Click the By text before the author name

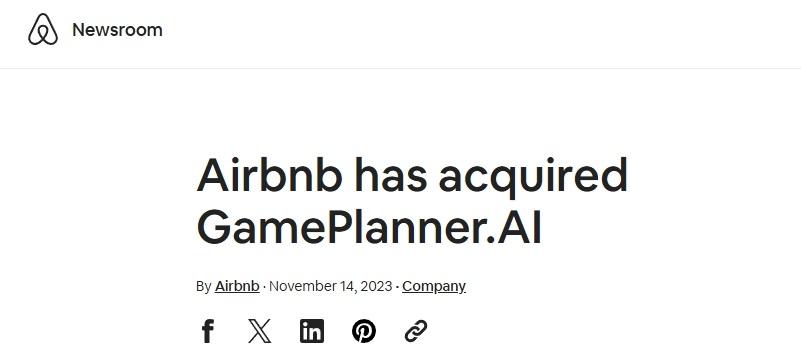pos(203,286)
